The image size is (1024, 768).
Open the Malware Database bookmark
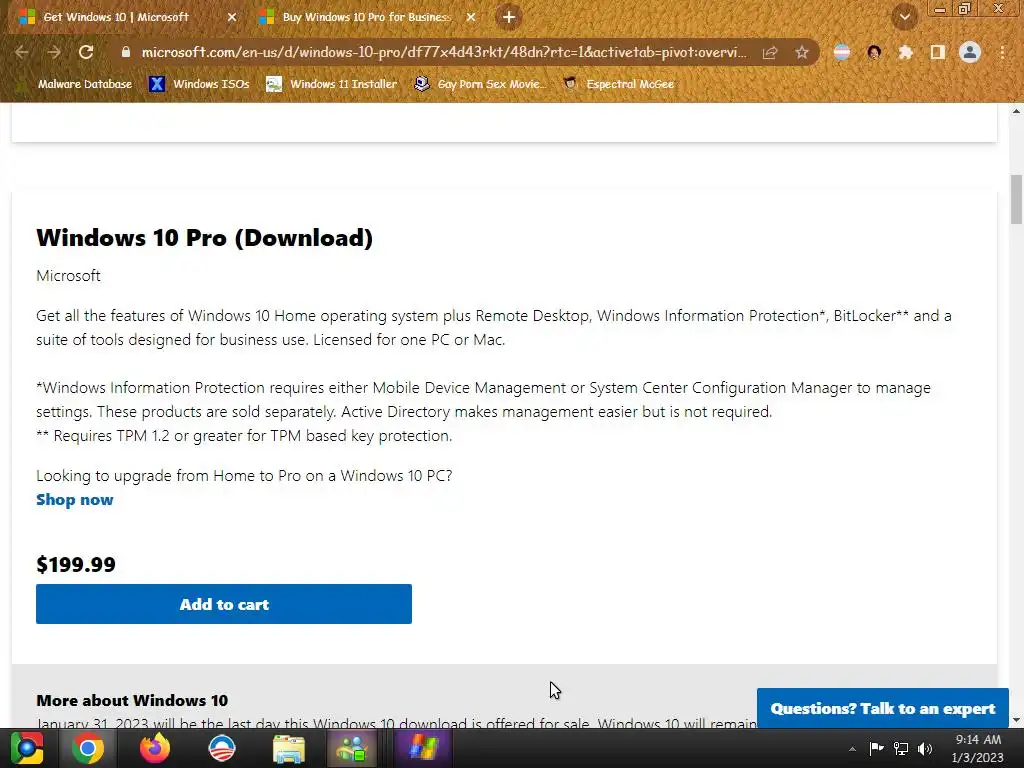pyautogui.click(x=77, y=84)
